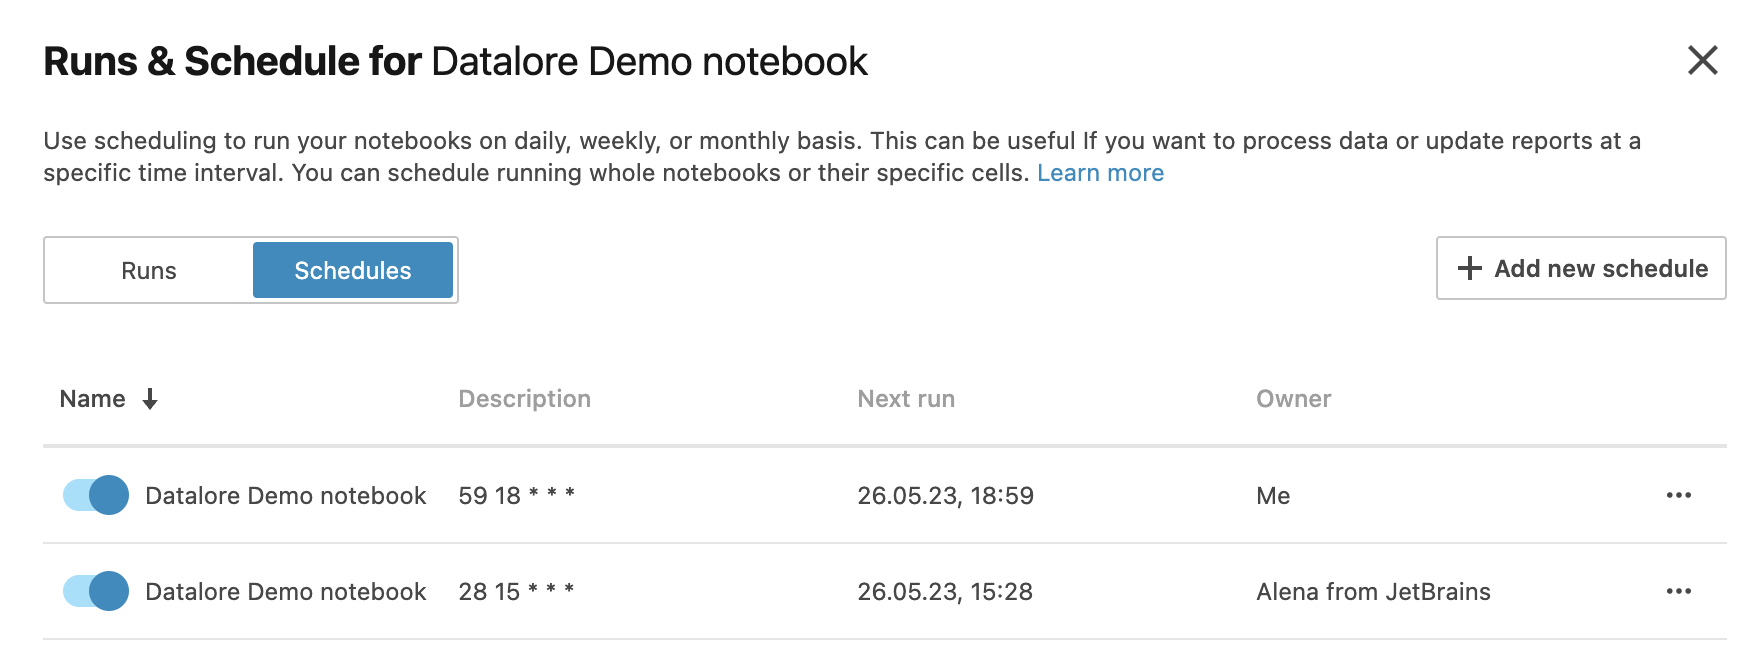
Task: Click the Description column header
Action: click(x=524, y=399)
